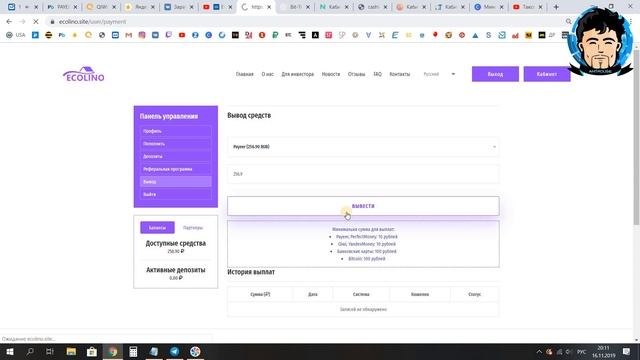Open the Twitch bookmark

coord(169,35)
